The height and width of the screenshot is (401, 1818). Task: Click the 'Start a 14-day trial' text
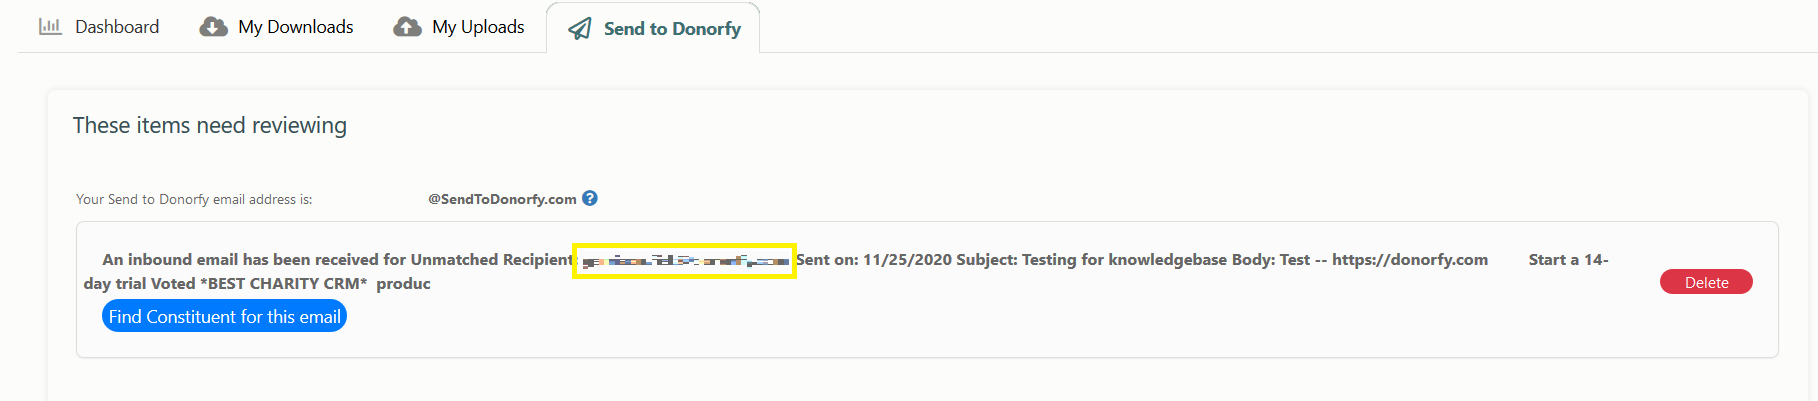1568,260
